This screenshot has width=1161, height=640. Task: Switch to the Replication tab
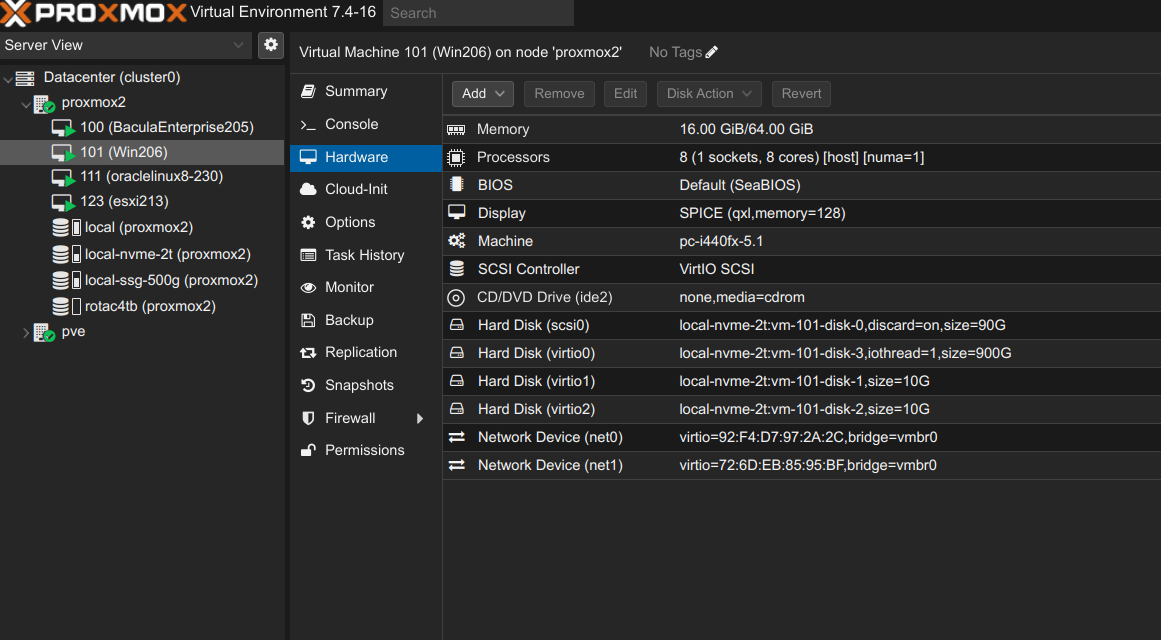[x=366, y=353]
